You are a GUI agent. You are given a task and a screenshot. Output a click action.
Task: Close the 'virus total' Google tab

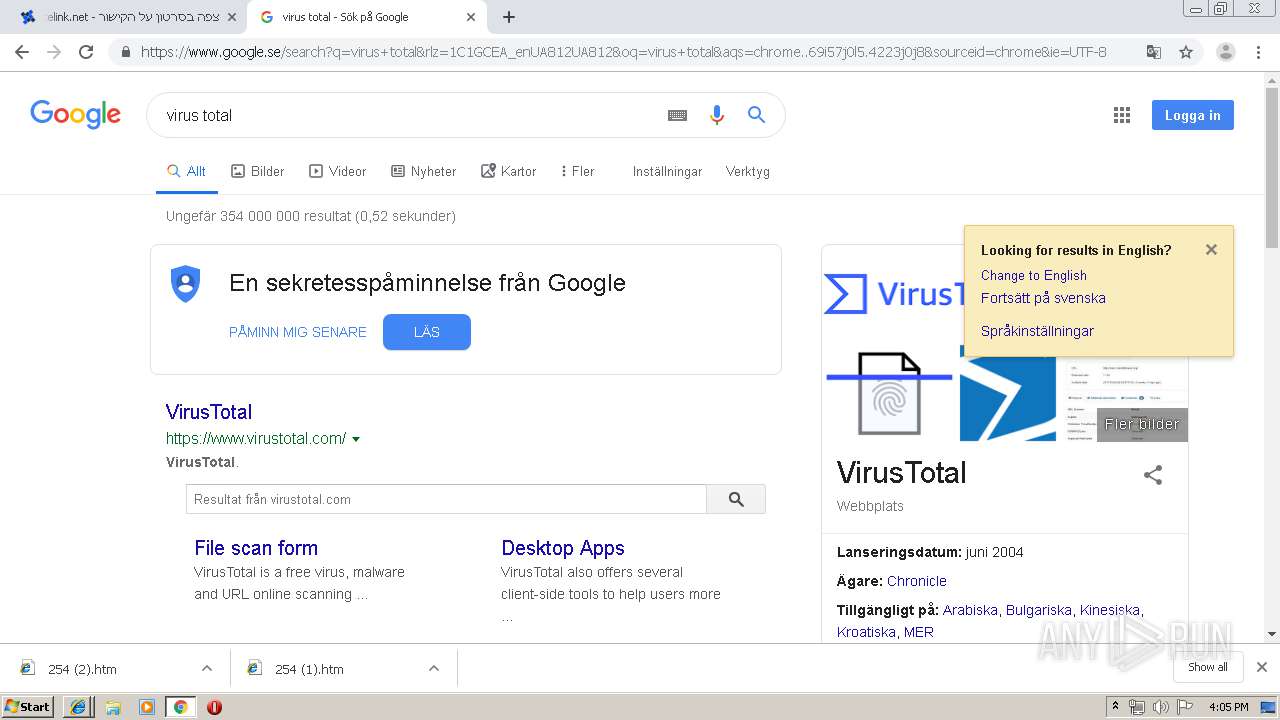(x=471, y=17)
